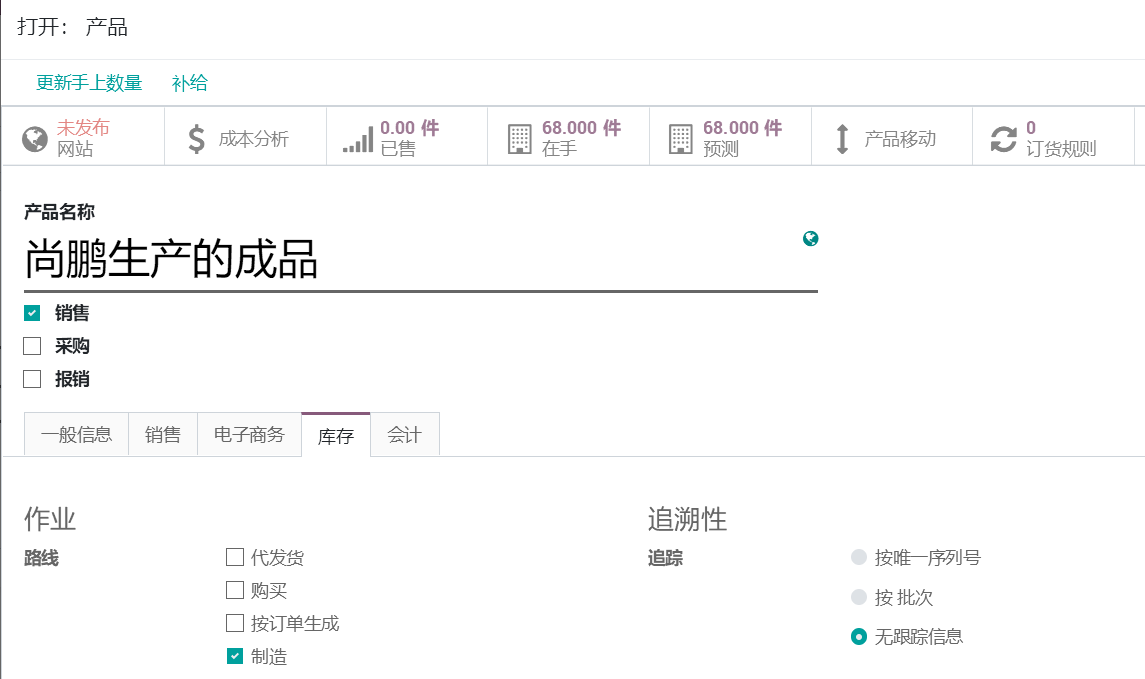The image size is (1145, 679).
Task: Select 按 批次 tracking option
Action: pos(859,597)
